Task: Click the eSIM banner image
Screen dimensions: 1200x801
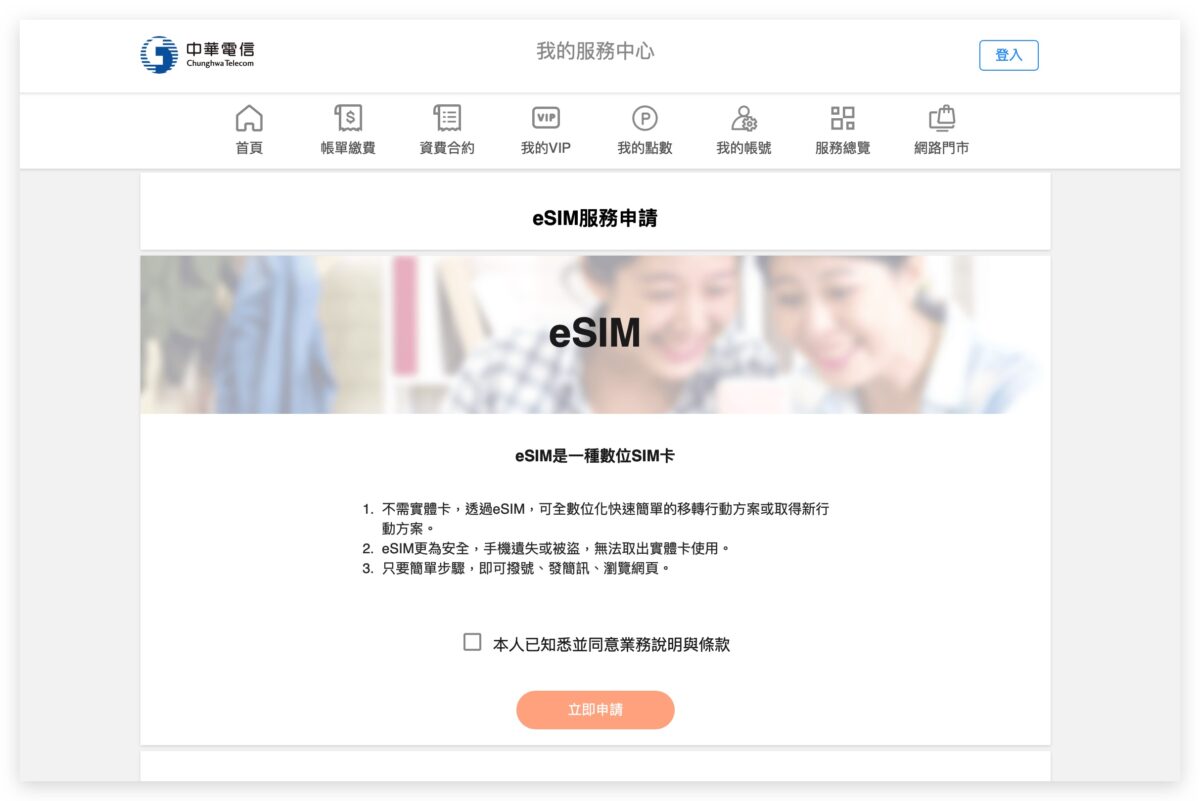Action: click(x=595, y=334)
